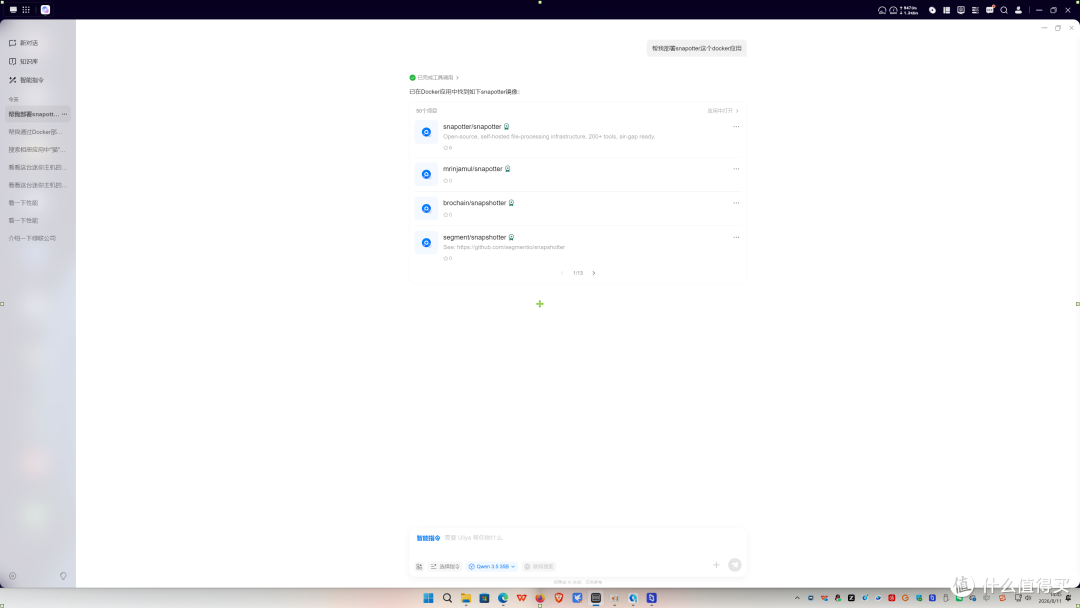Click the plus attachment icon in input bar
Screen dimensions: 1080x608
click(x=716, y=565)
